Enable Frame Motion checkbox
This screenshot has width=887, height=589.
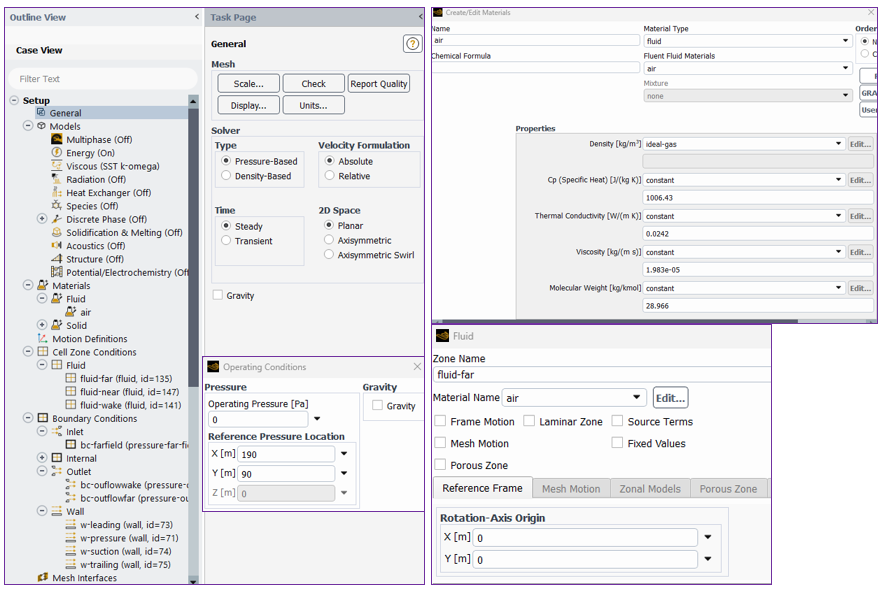point(440,421)
